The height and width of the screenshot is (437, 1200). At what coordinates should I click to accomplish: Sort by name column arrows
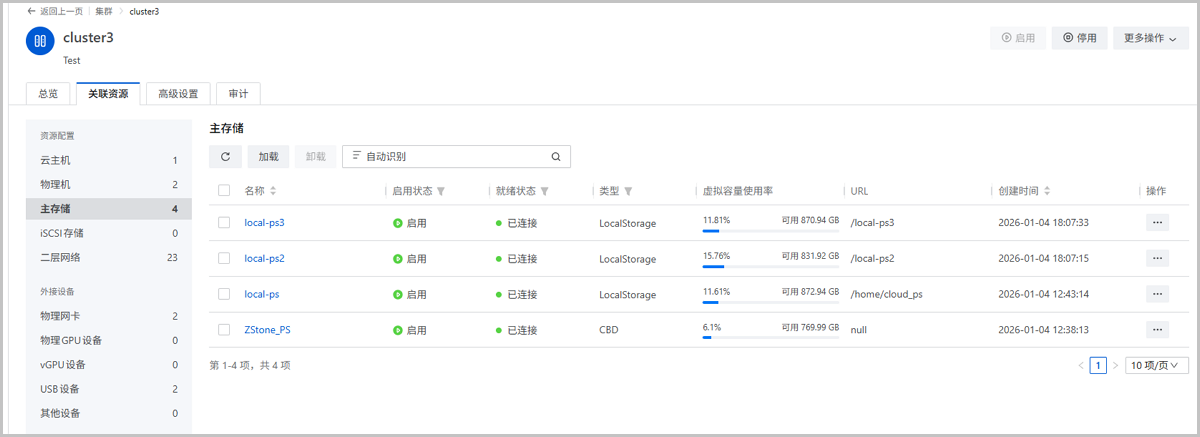tap(273, 191)
